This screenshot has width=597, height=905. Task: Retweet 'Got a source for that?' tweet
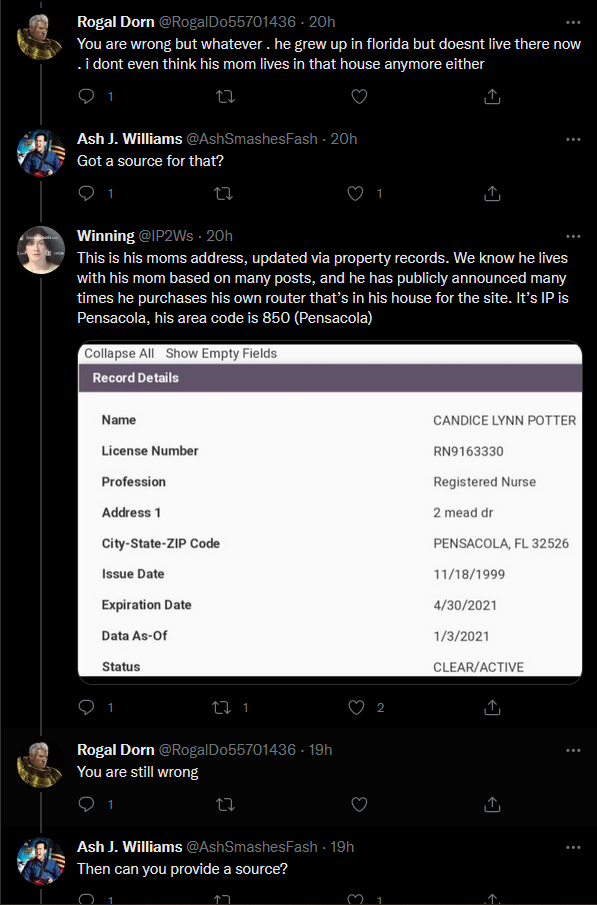223,193
